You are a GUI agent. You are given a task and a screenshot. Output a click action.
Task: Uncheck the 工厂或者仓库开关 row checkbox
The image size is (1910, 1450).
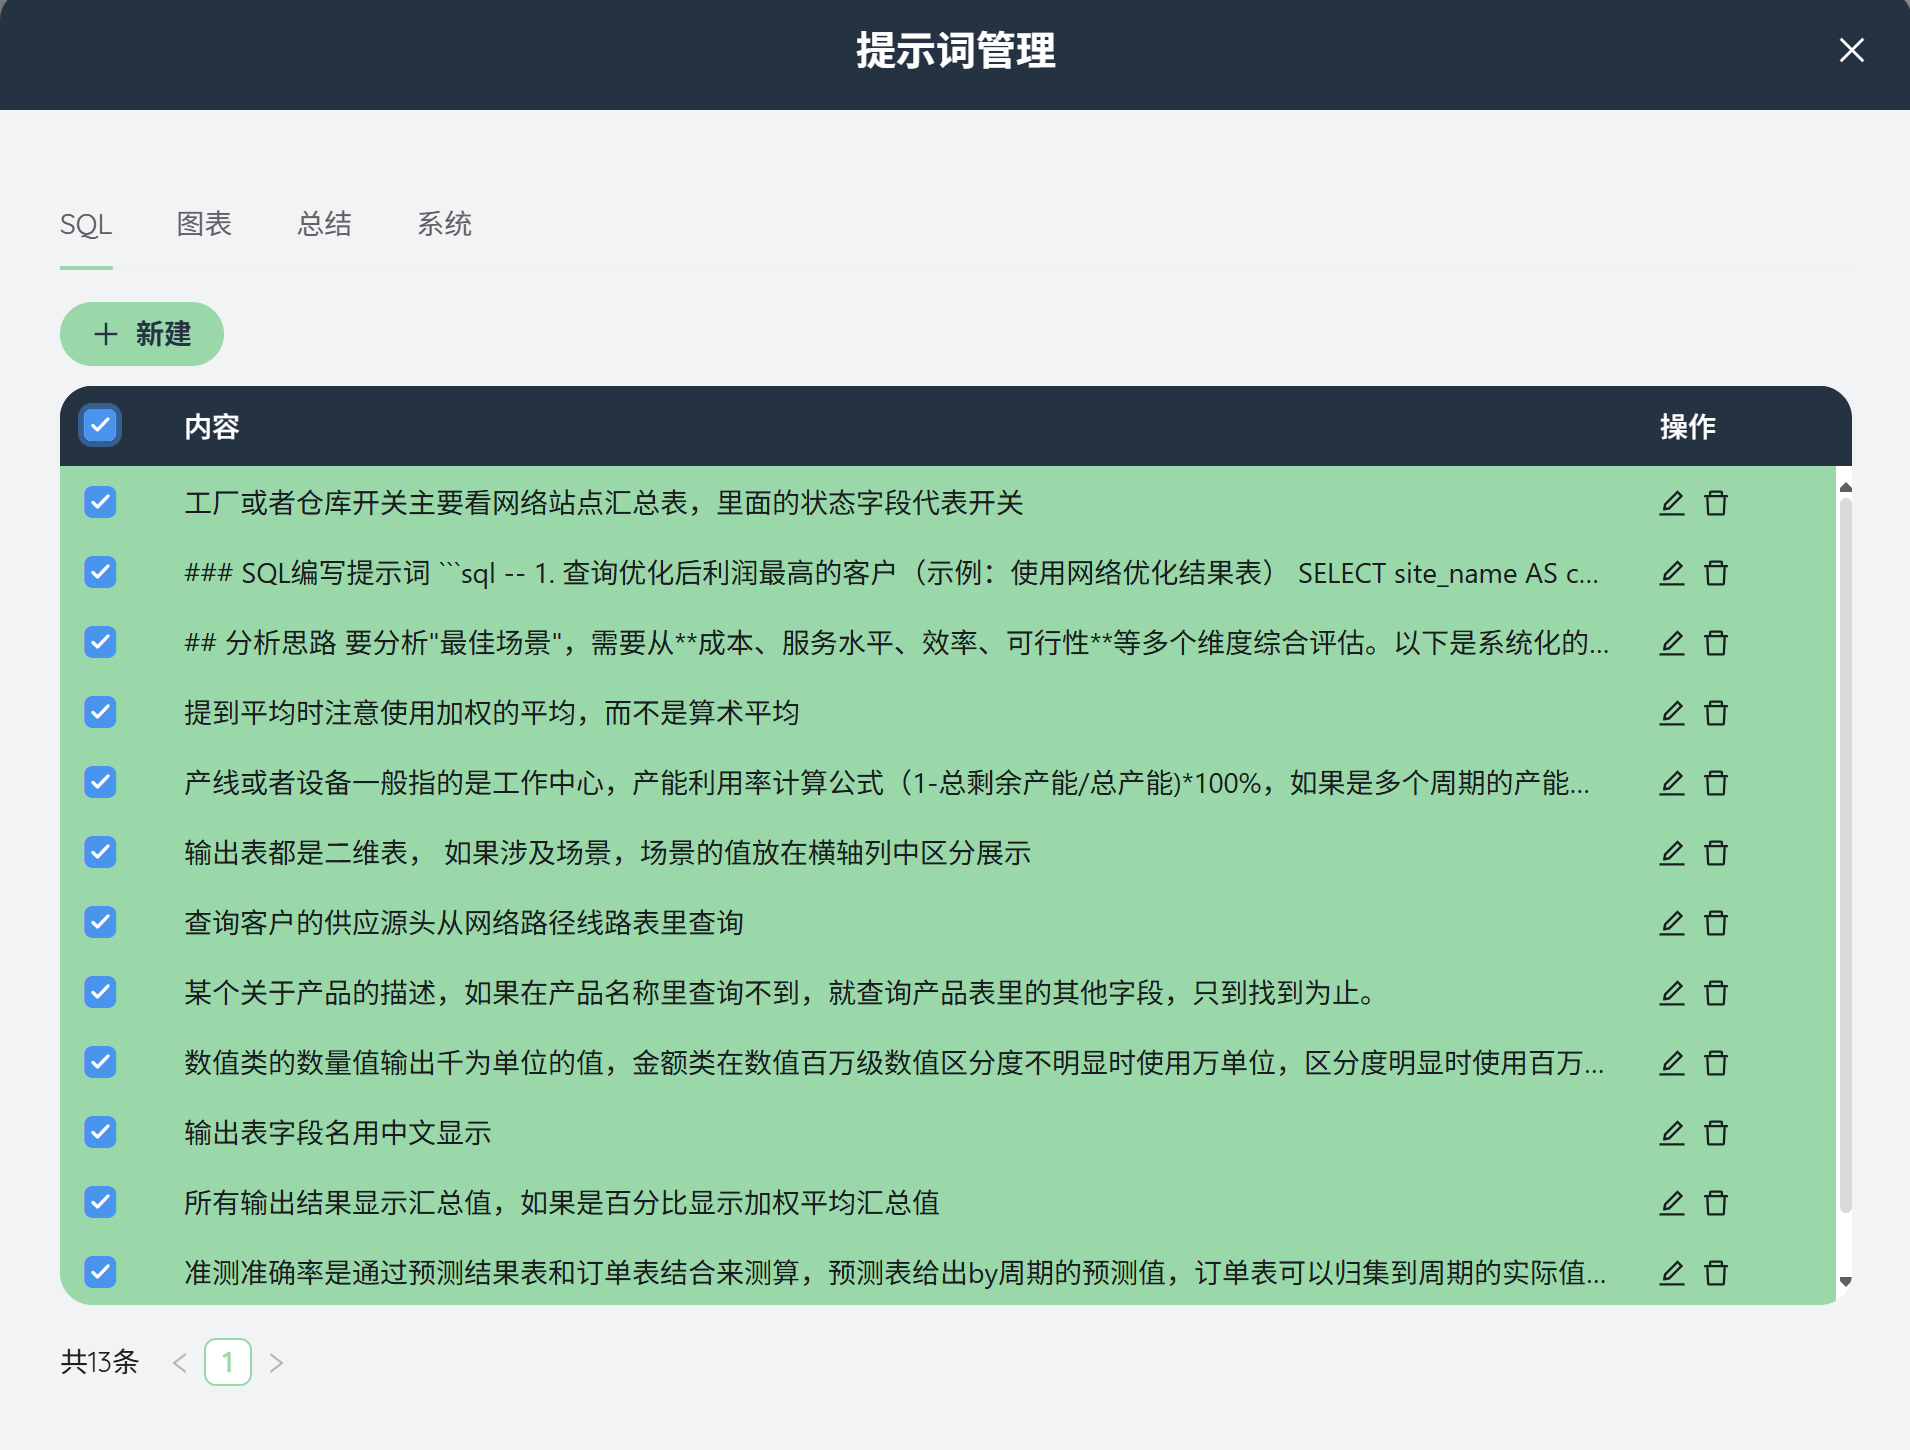pos(100,502)
